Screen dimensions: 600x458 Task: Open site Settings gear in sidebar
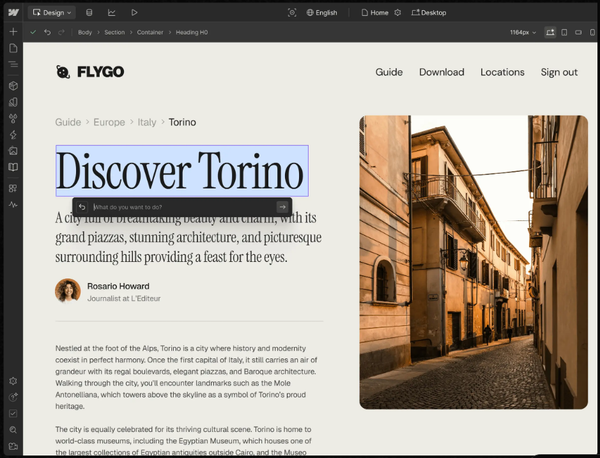tap(13, 381)
